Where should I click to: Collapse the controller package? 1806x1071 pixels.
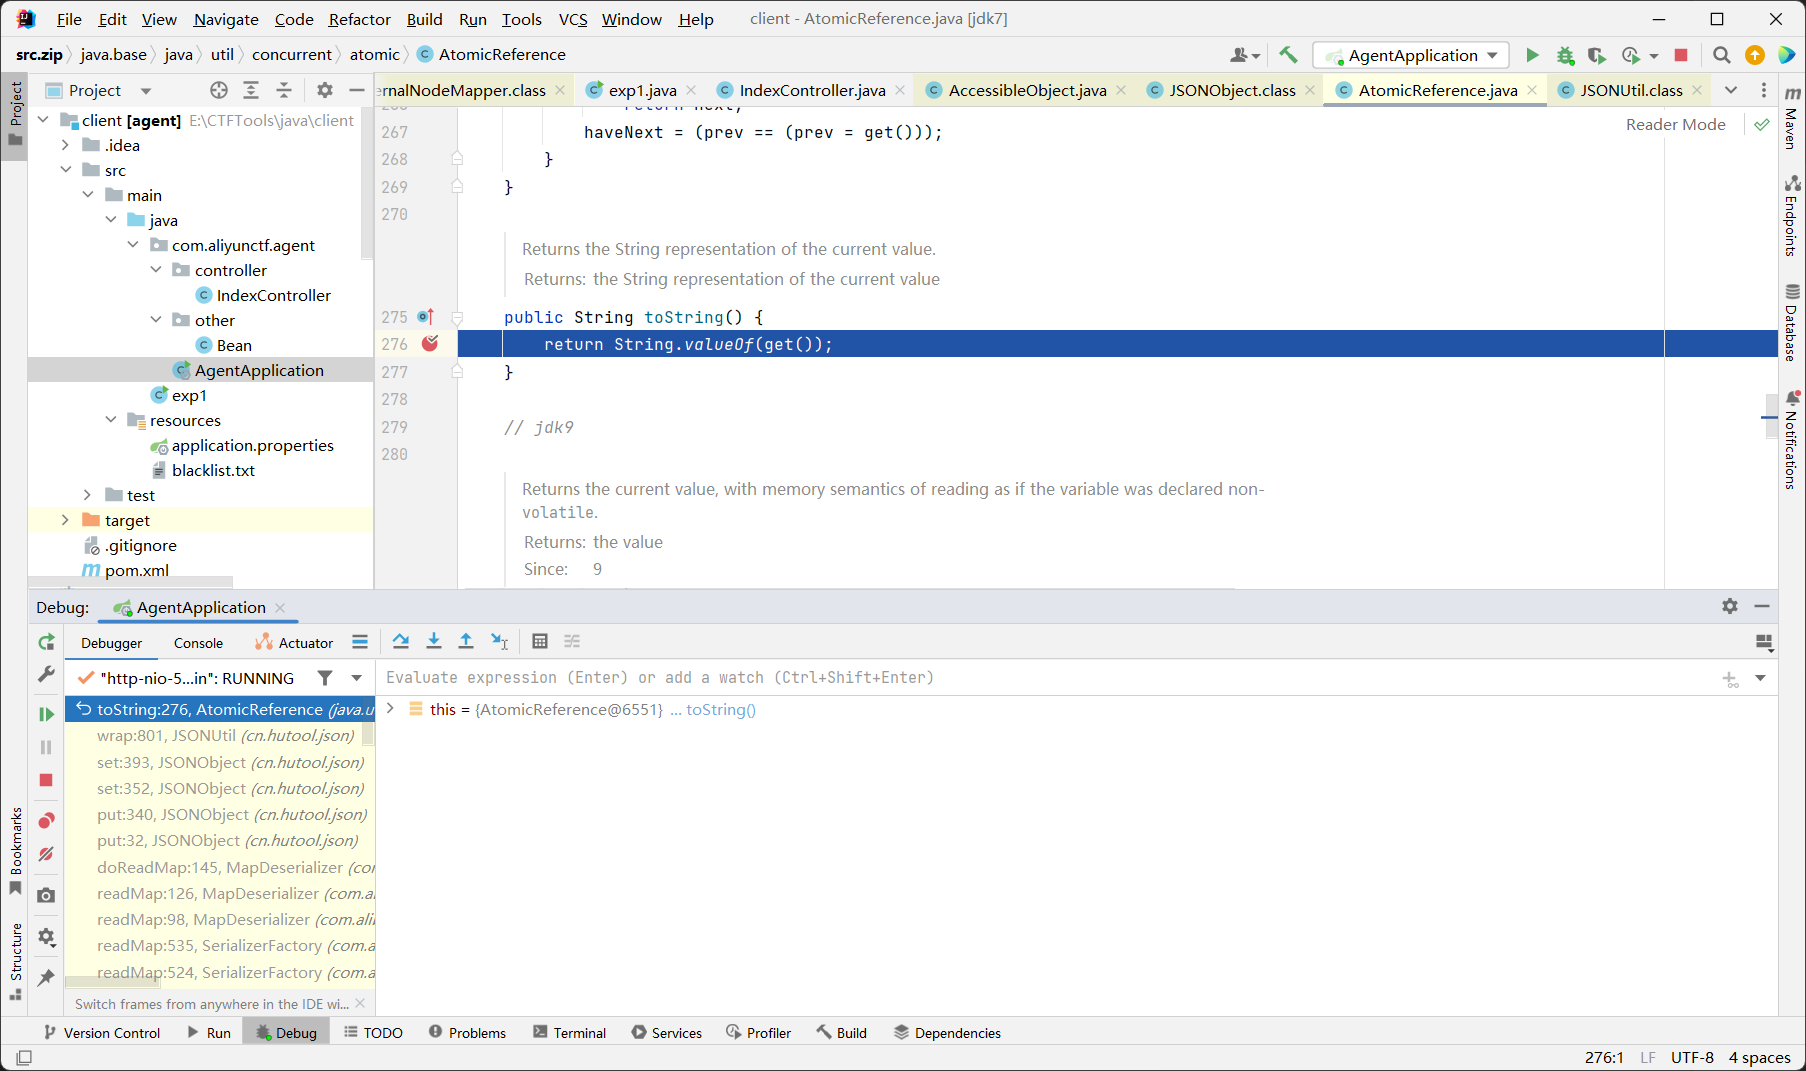click(156, 270)
